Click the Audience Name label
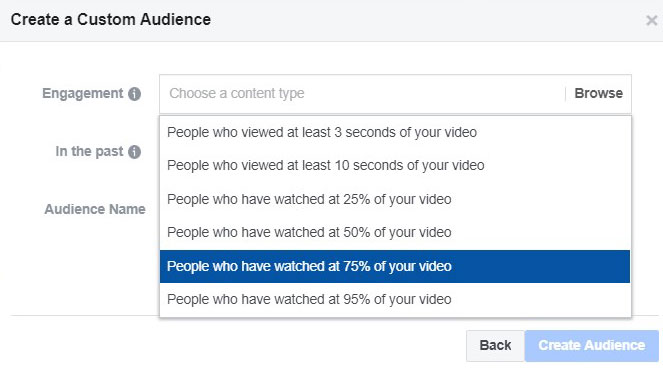 [95, 209]
